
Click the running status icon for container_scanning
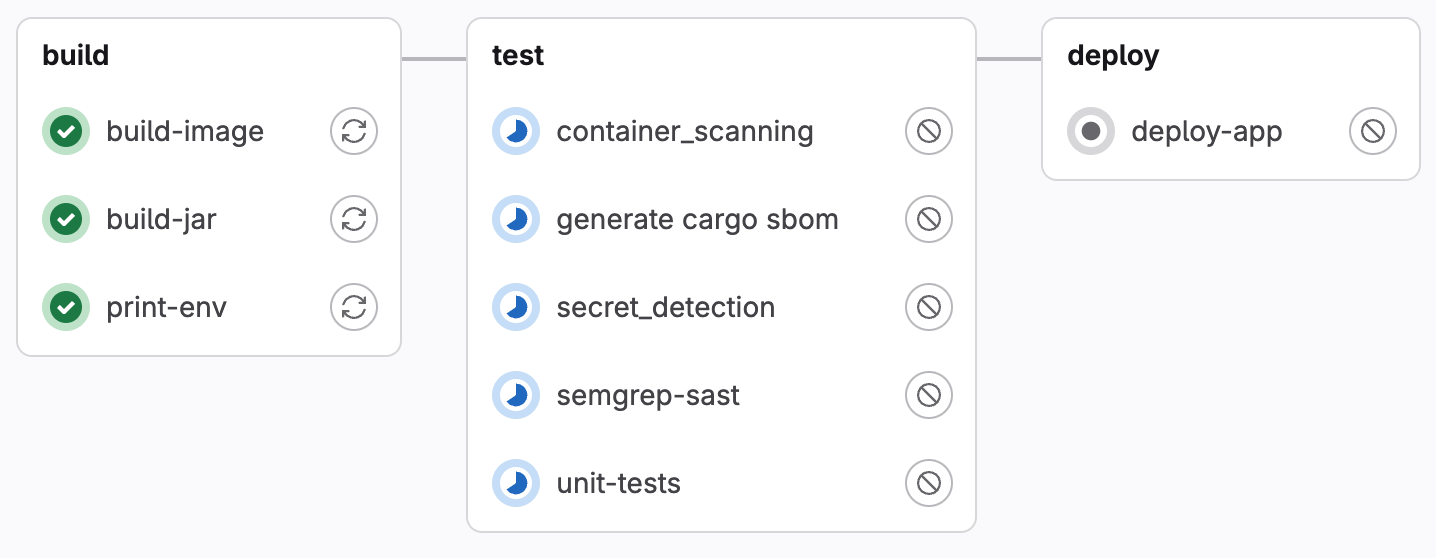click(x=516, y=131)
